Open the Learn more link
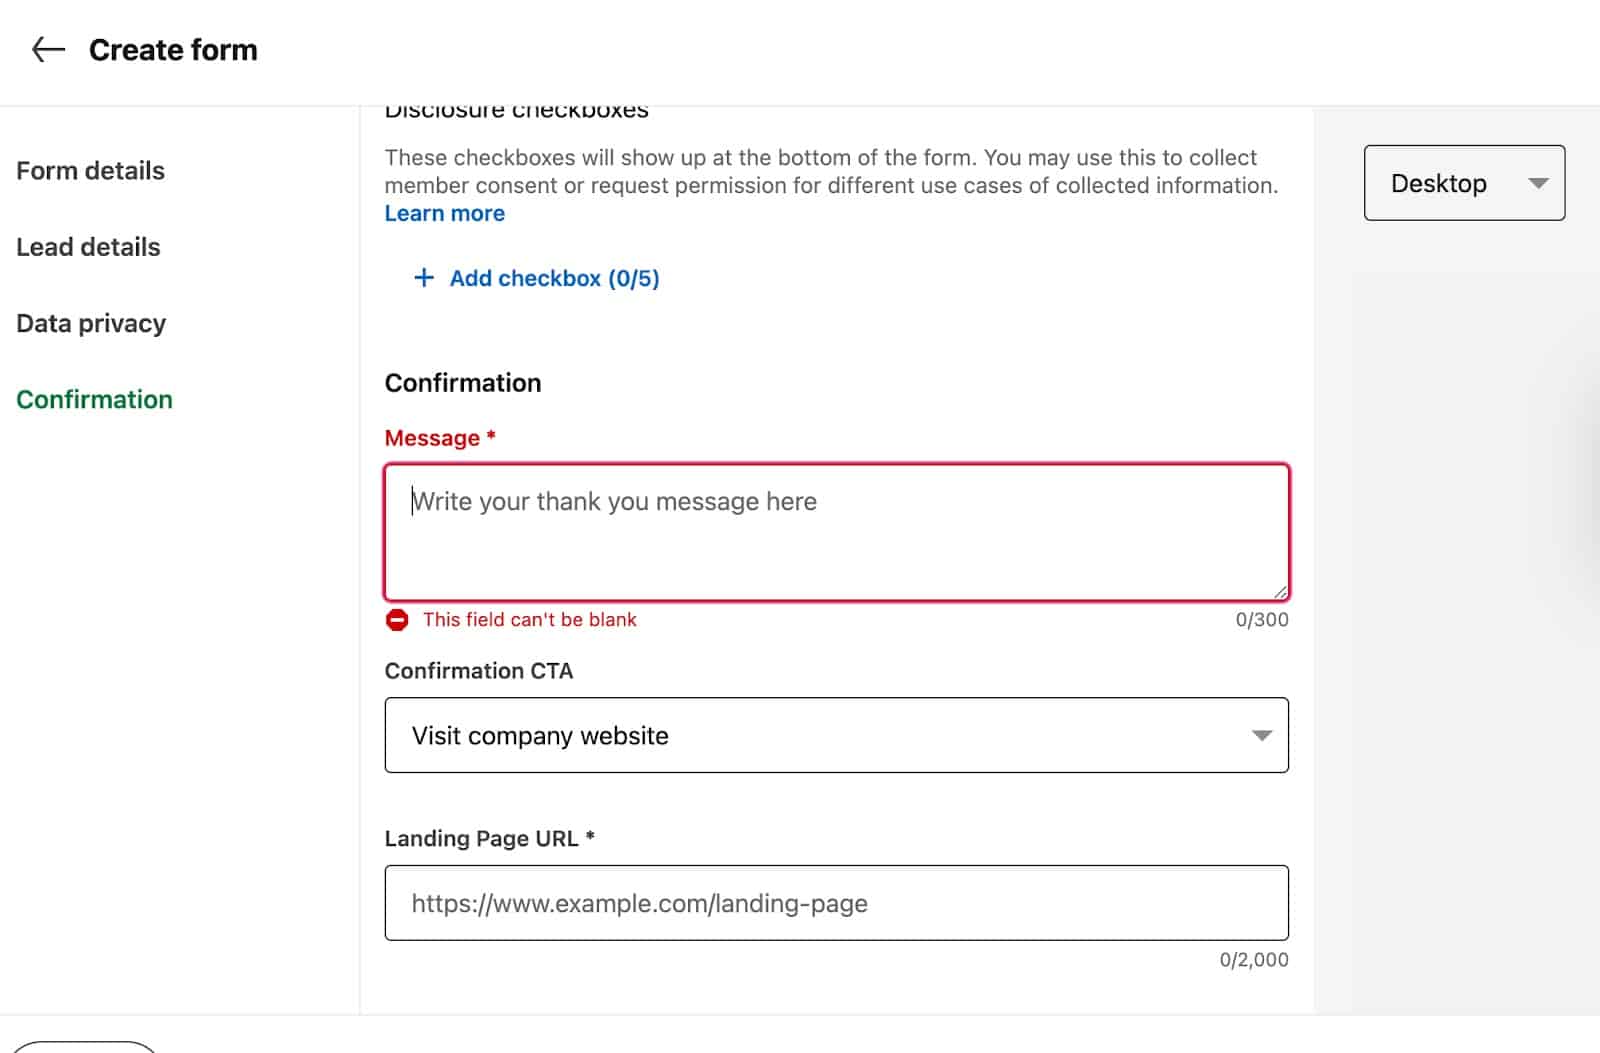This screenshot has height=1053, width=1600. point(445,214)
